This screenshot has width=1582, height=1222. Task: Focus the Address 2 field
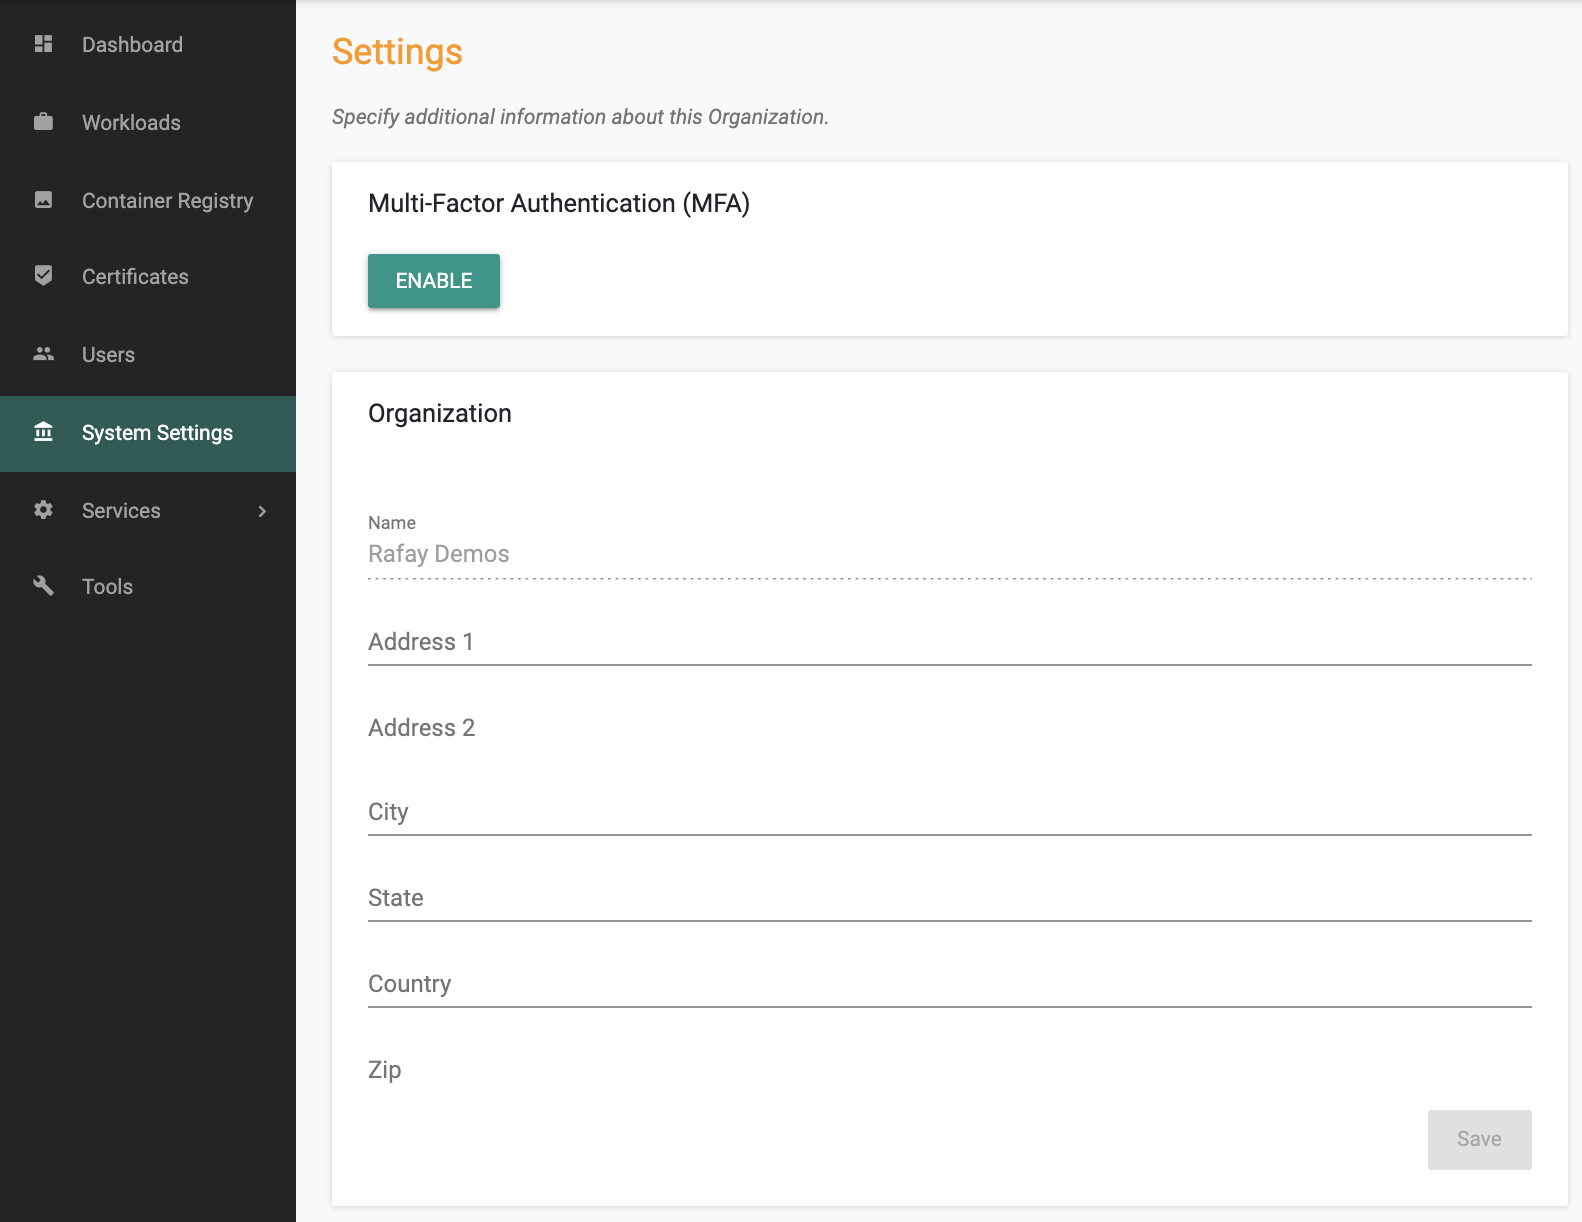click(950, 728)
